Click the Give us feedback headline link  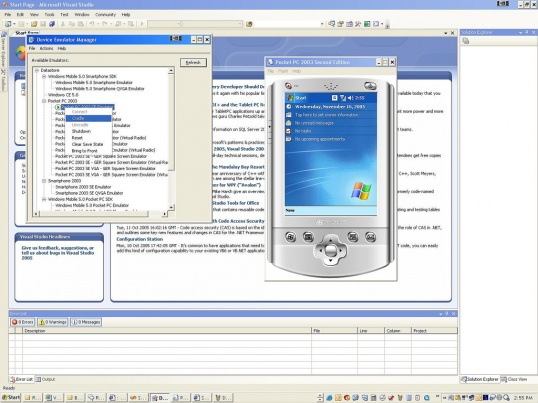coord(58,253)
